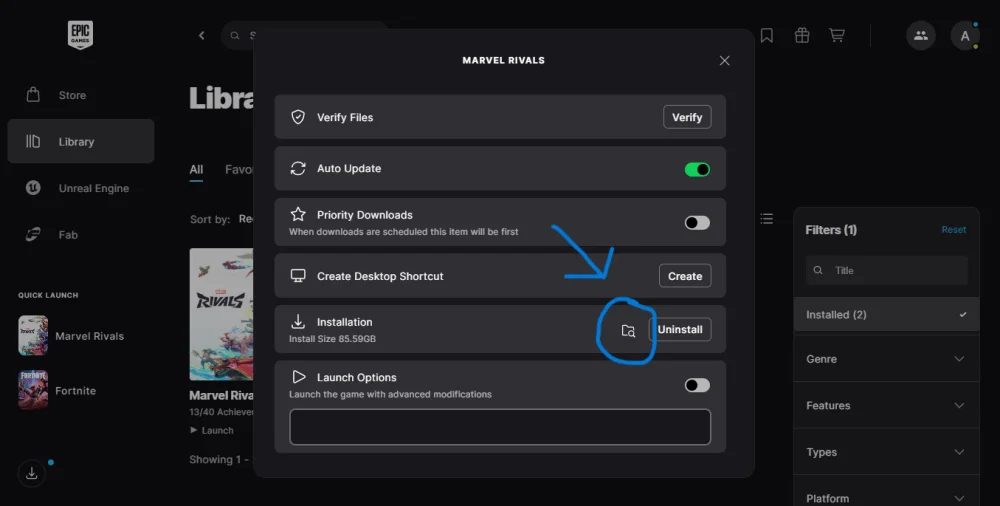This screenshot has width=1000, height=506.
Task: Open the Sort by dropdown
Action: (221, 219)
